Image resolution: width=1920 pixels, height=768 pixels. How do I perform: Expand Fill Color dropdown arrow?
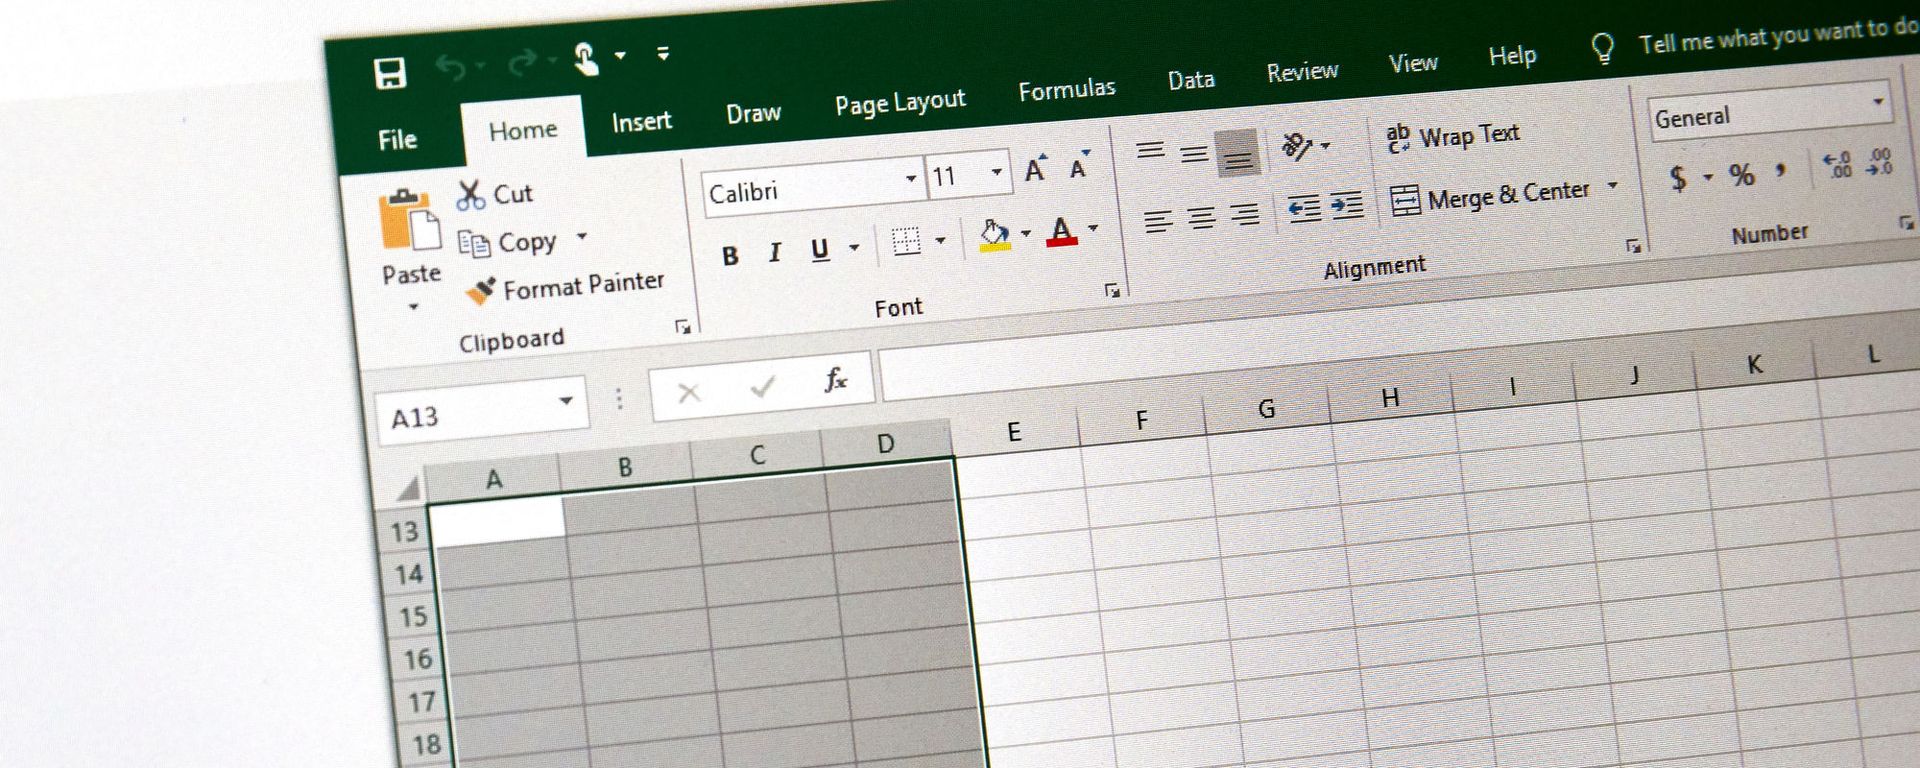1026,233
